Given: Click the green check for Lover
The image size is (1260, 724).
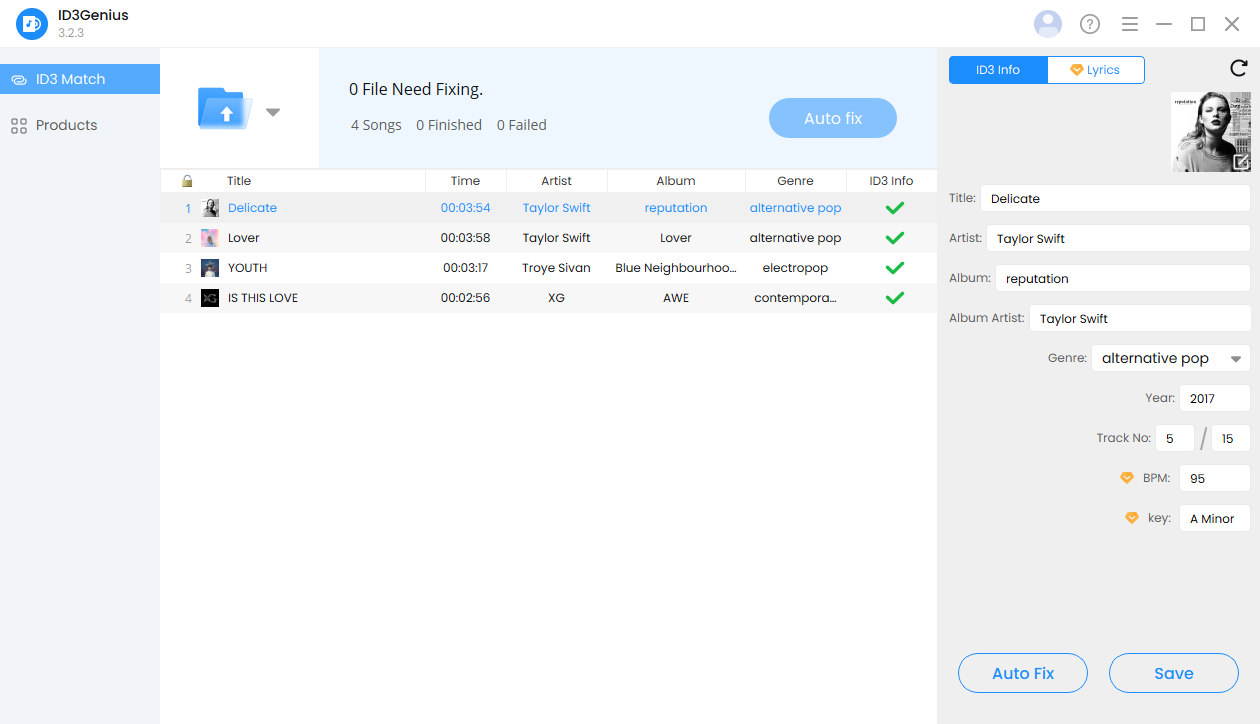Looking at the screenshot, I should [895, 238].
